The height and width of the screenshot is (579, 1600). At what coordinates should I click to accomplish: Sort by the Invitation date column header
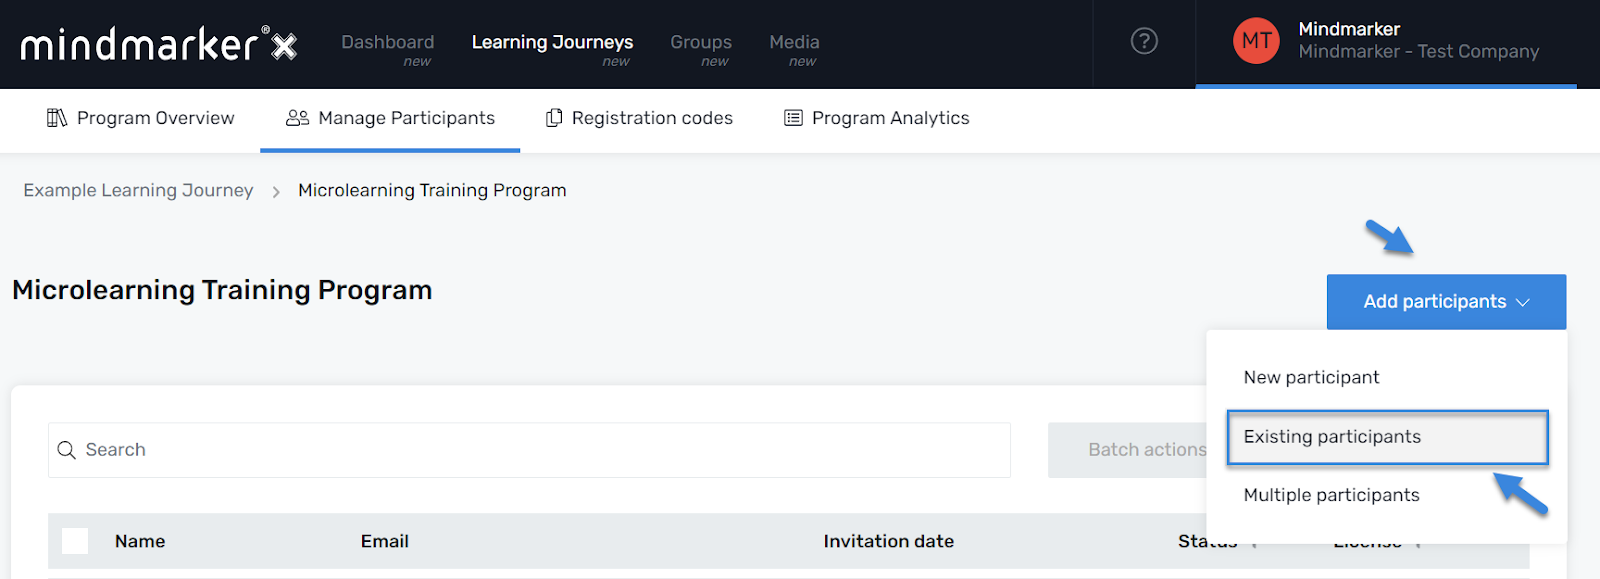[888, 541]
